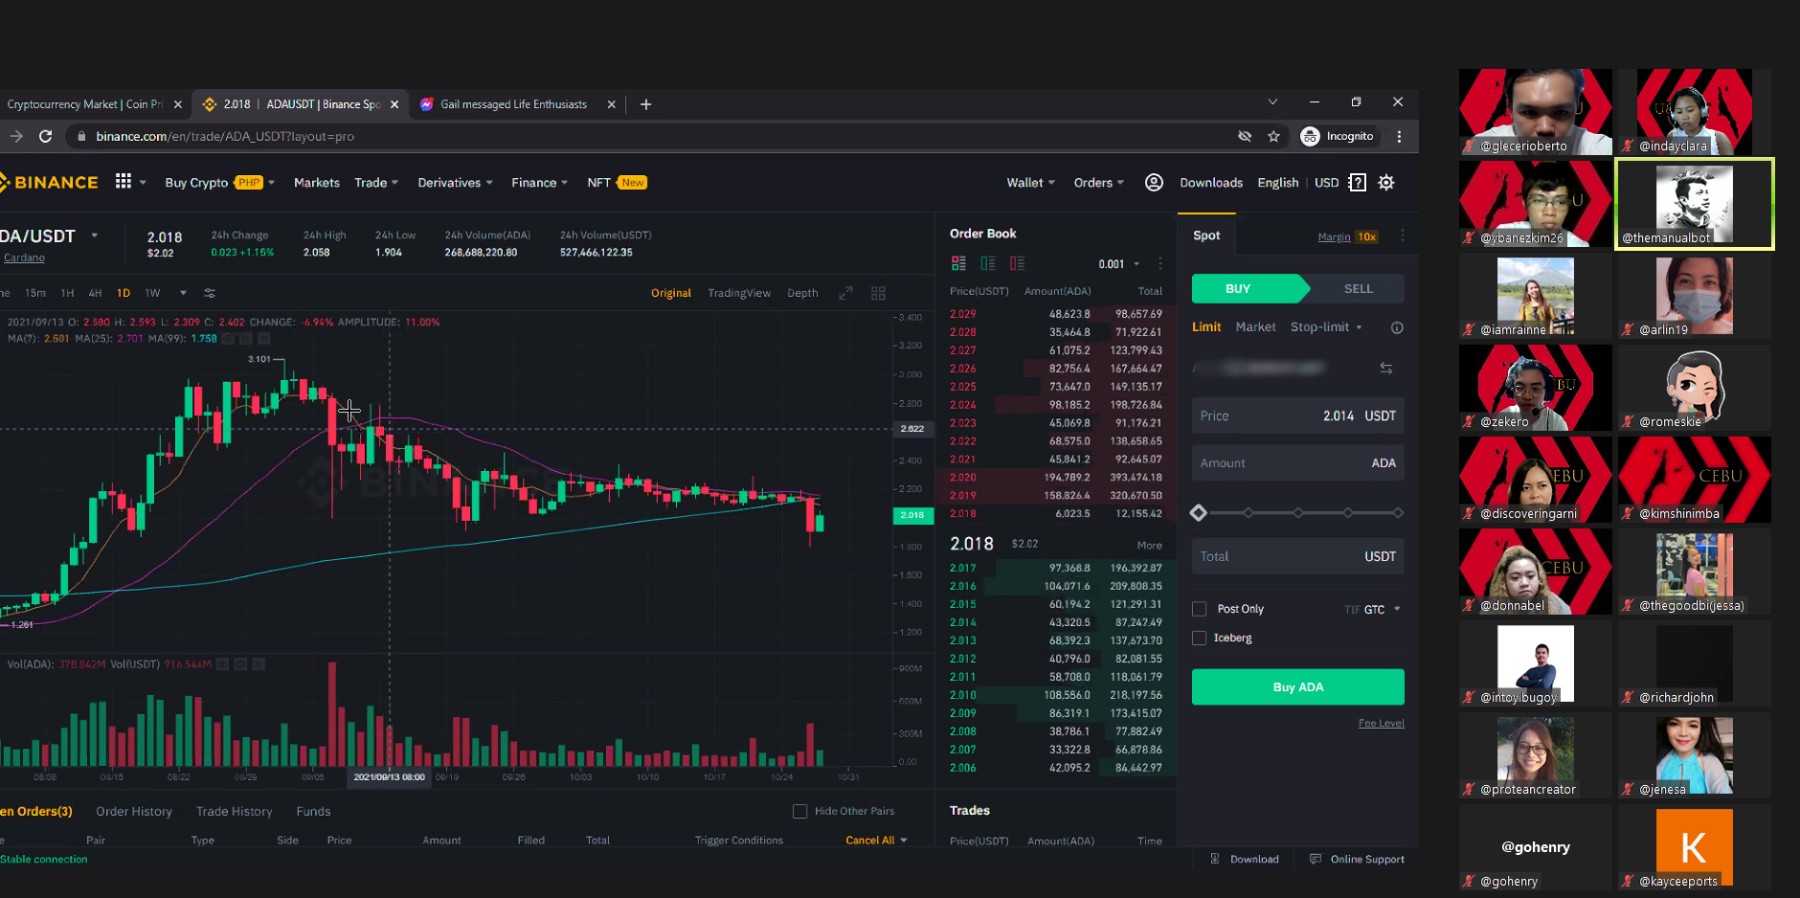This screenshot has width=1800, height=898.
Task: Switch to Depth chart
Action: [x=802, y=293]
